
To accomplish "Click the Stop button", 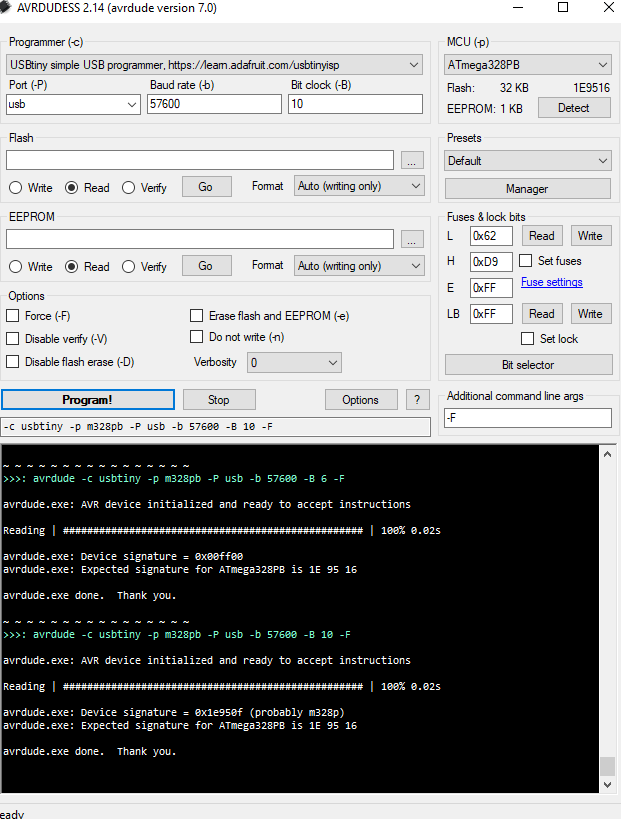I will (219, 400).
